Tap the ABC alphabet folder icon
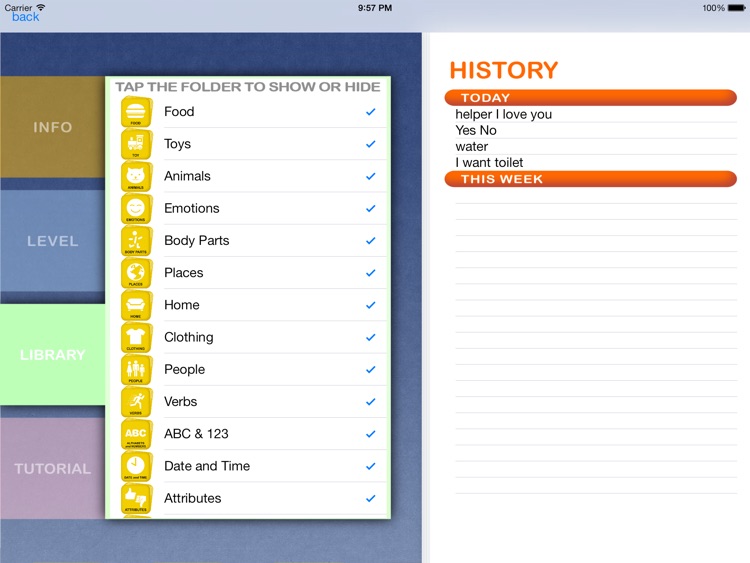This screenshot has height=563, width=750. [x=136, y=434]
